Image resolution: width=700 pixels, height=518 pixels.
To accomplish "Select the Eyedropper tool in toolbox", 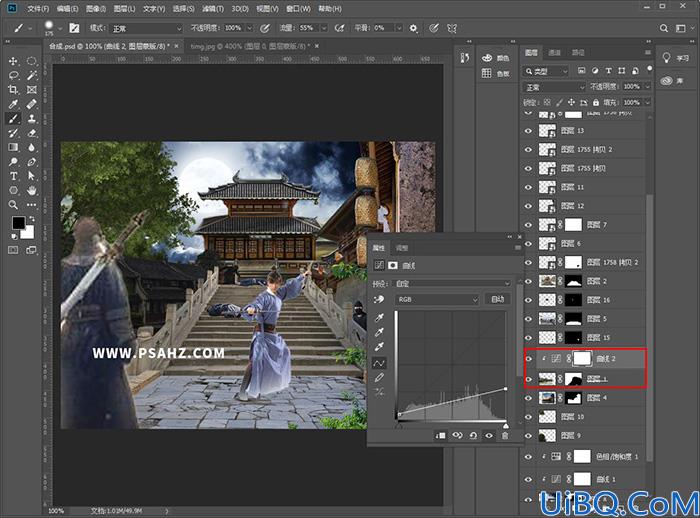I will pos(13,104).
